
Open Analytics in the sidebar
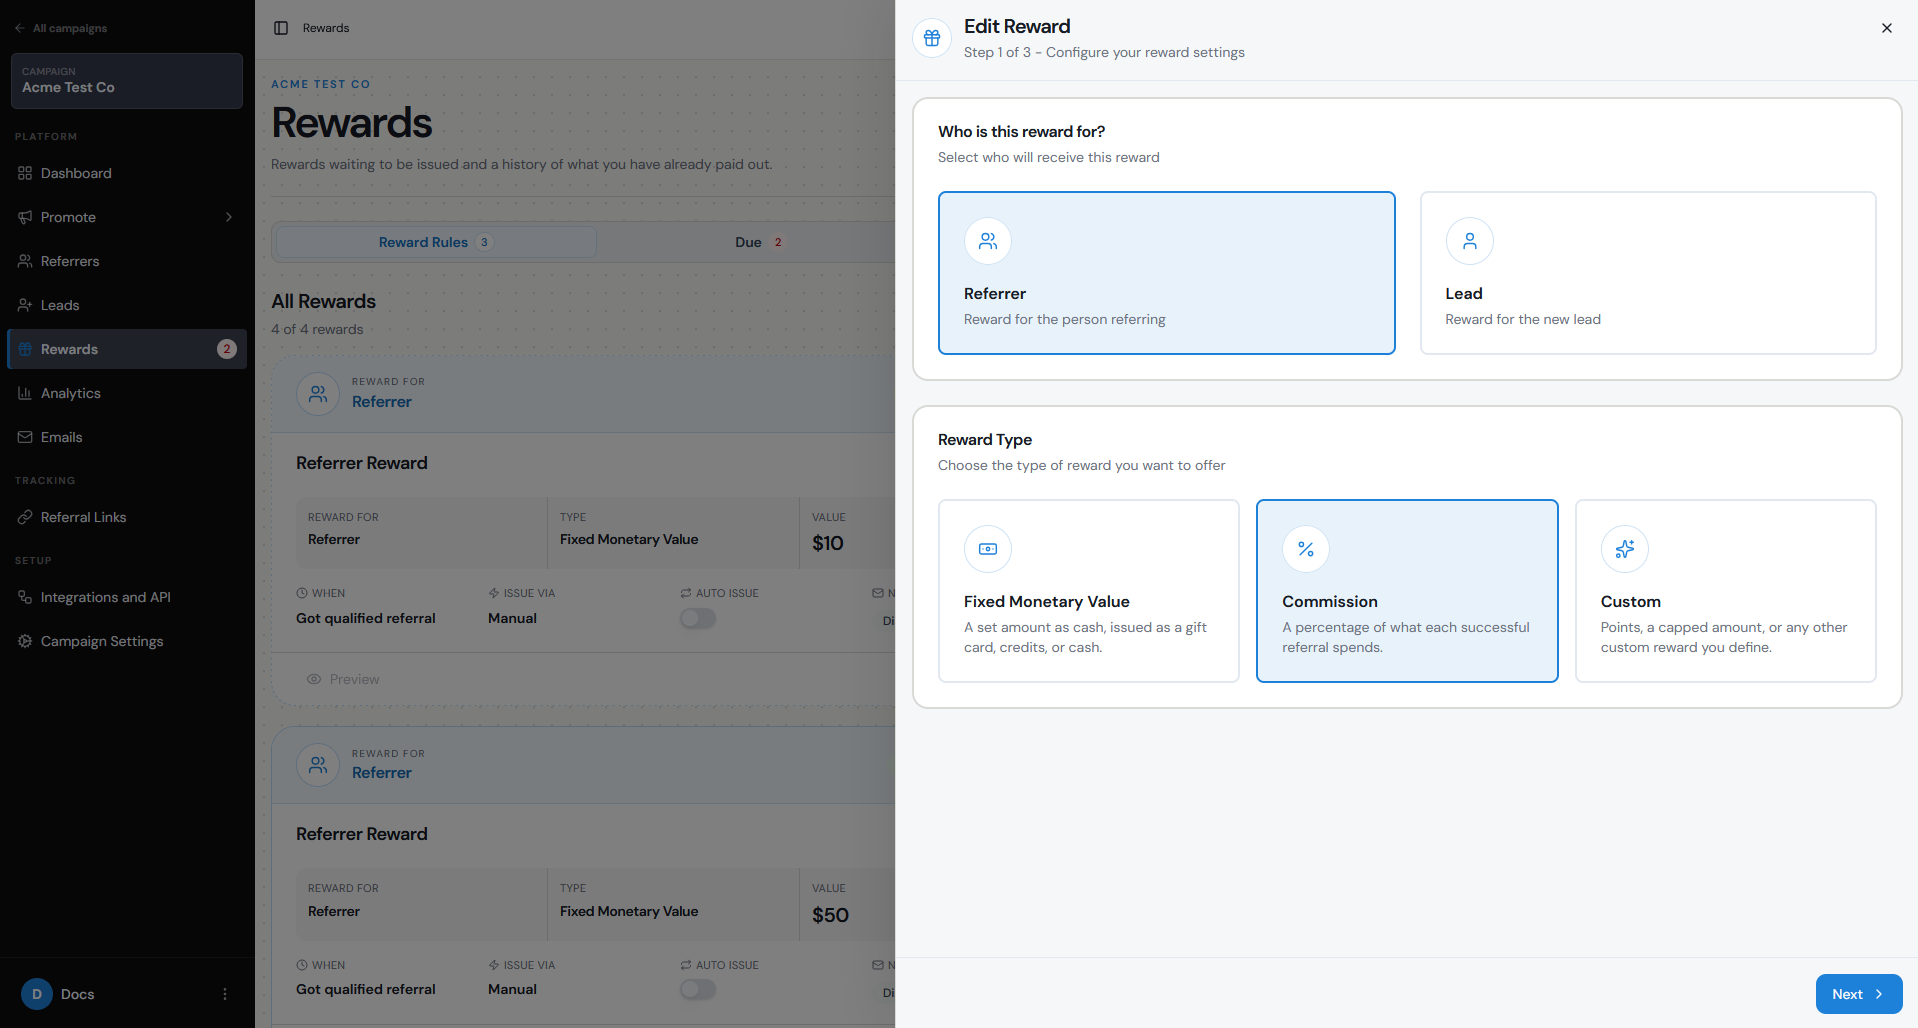[127, 393]
